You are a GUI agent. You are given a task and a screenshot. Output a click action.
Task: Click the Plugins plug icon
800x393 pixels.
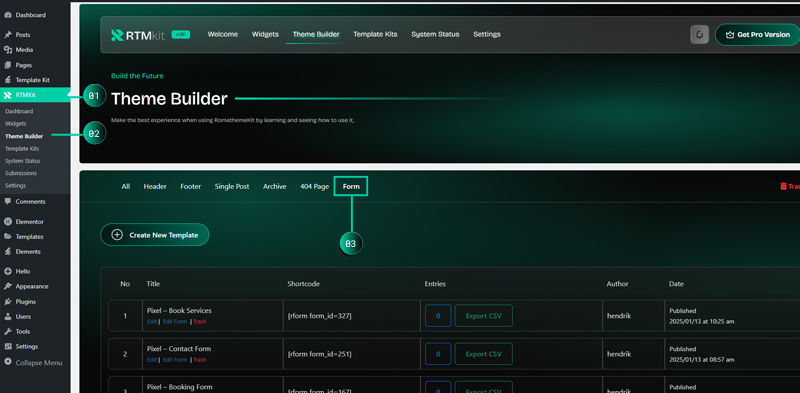click(8, 302)
